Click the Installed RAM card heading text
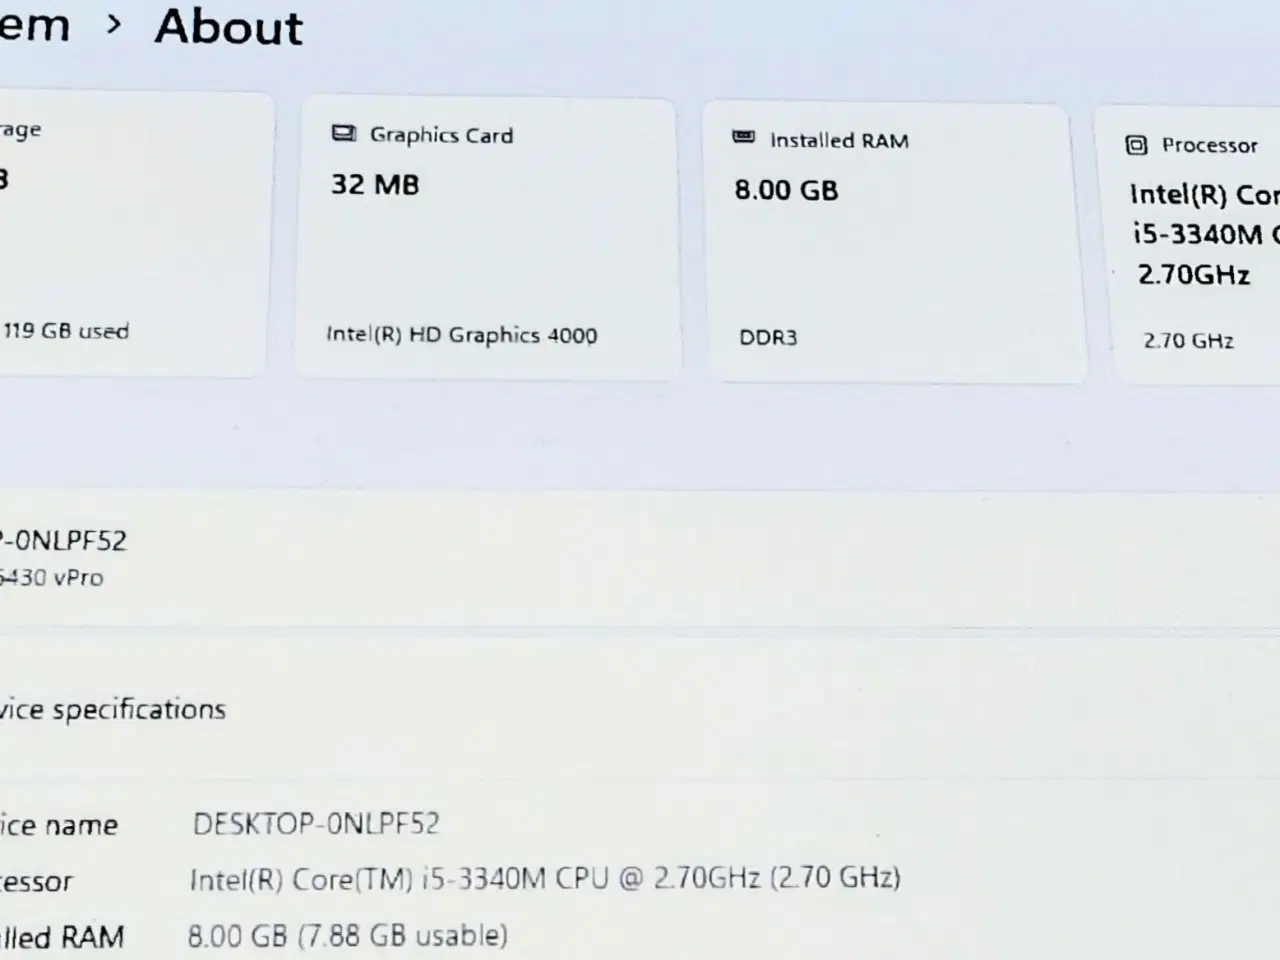Viewport: 1280px width, 960px height. [839, 141]
